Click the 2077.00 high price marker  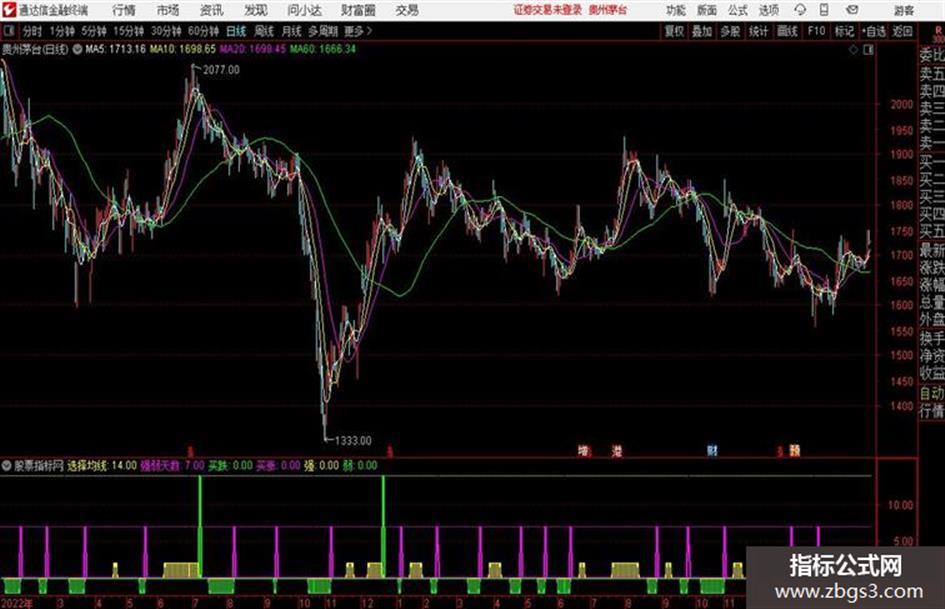coord(221,70)
